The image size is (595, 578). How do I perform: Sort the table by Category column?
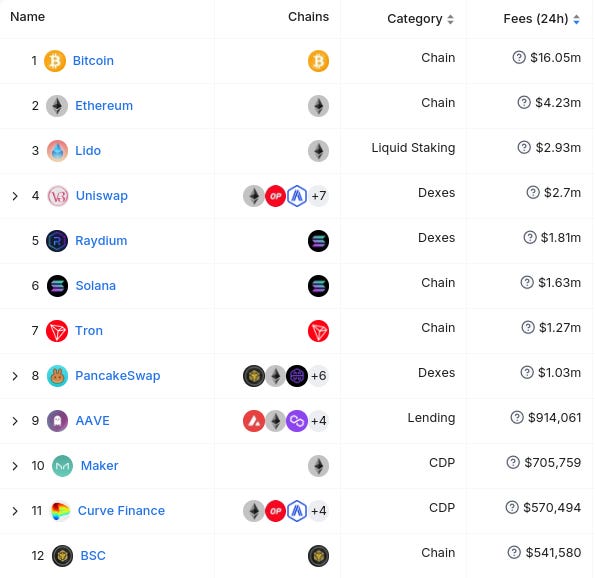420,19
